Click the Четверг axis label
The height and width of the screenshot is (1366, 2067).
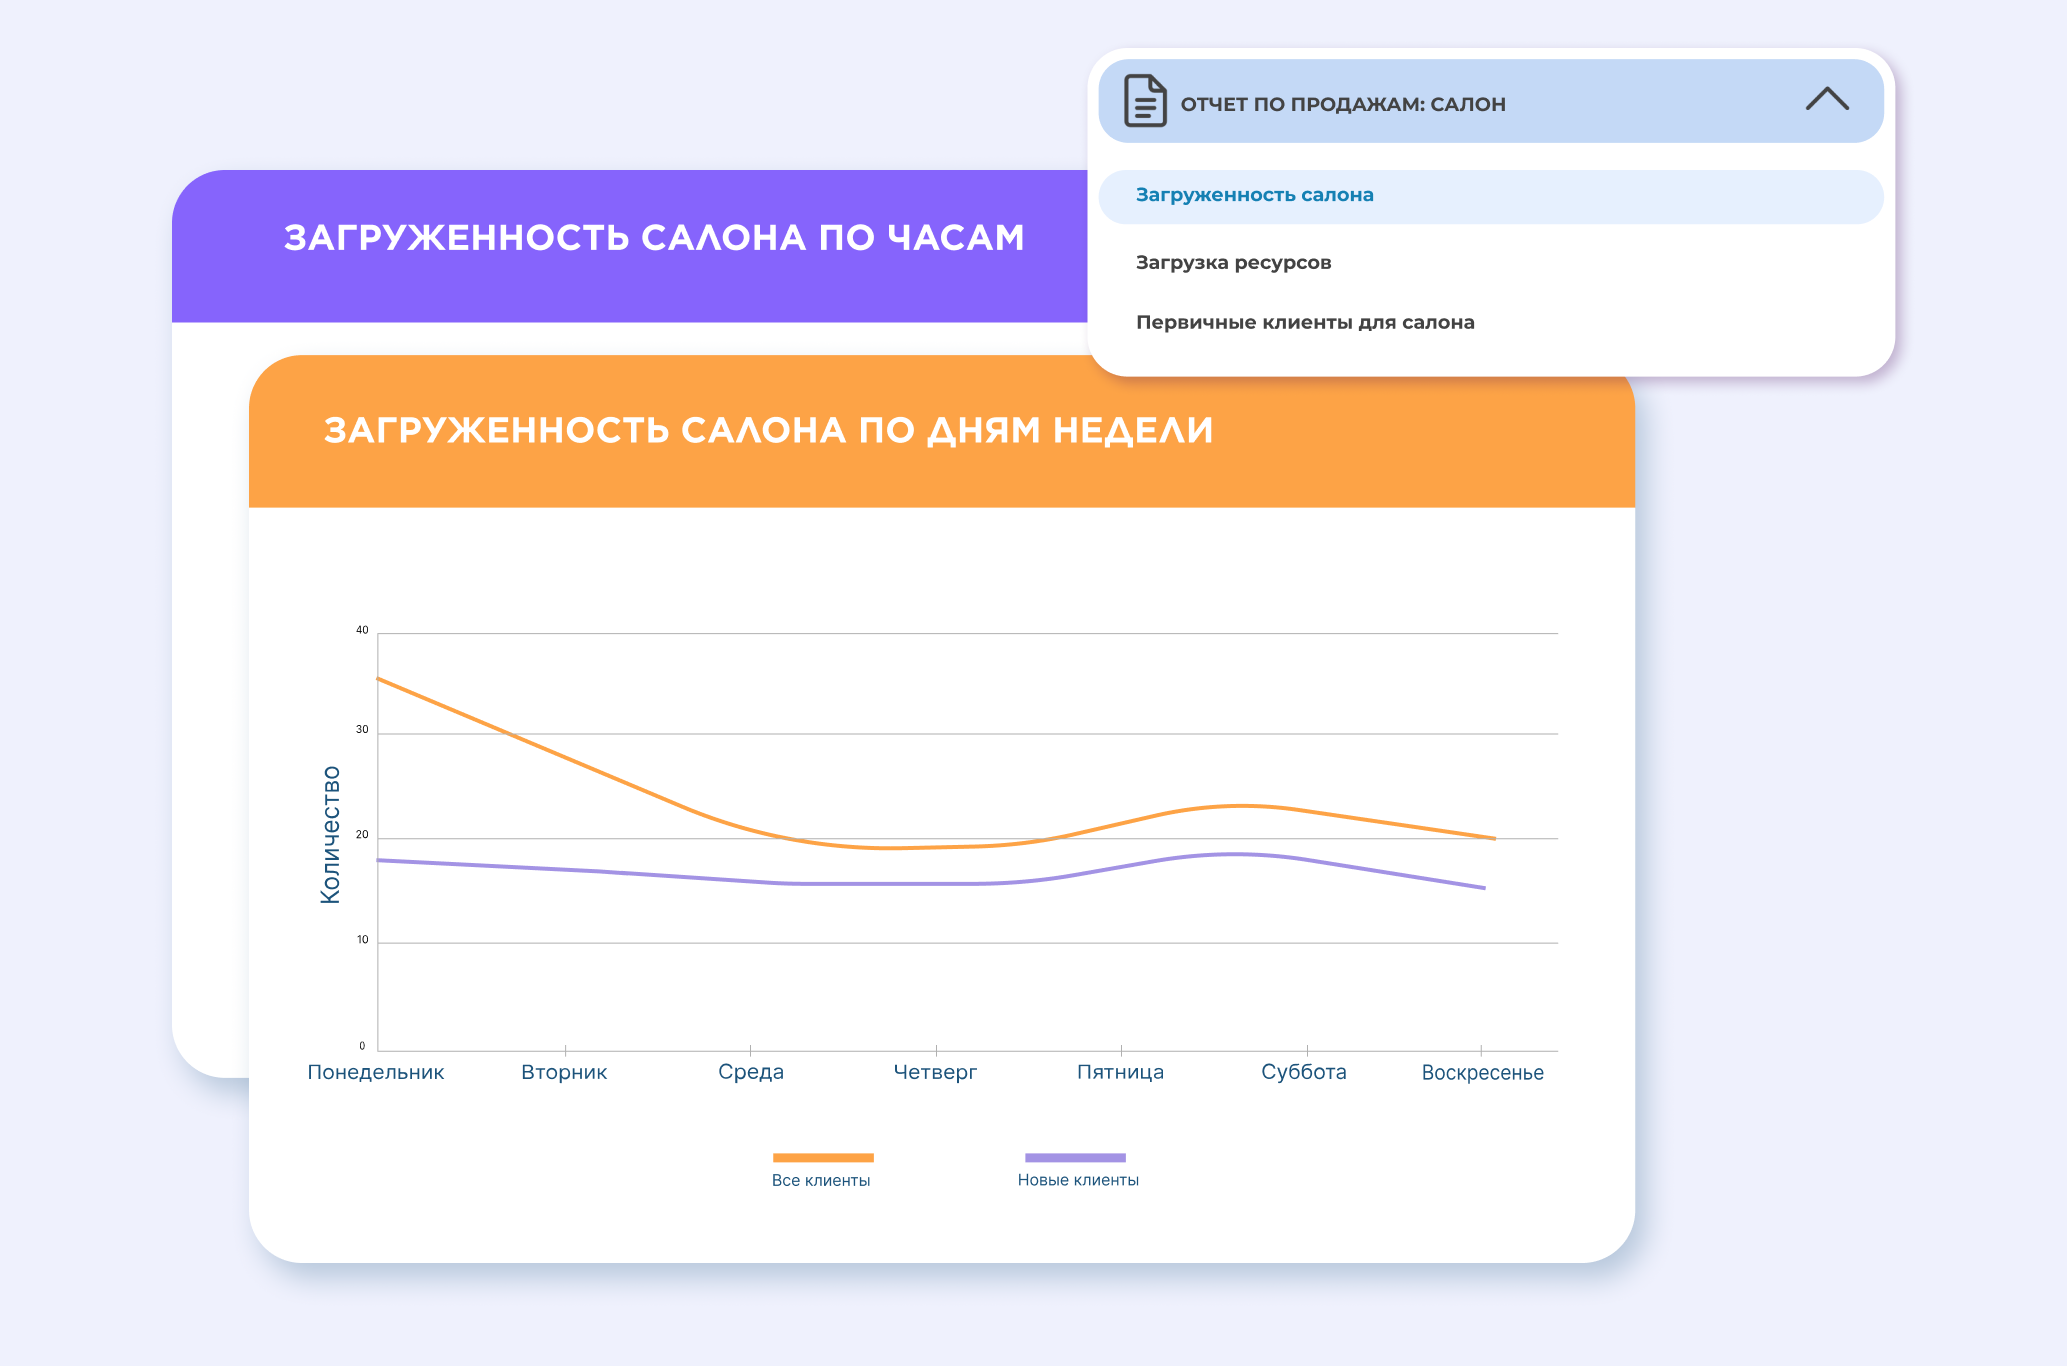935,1072
